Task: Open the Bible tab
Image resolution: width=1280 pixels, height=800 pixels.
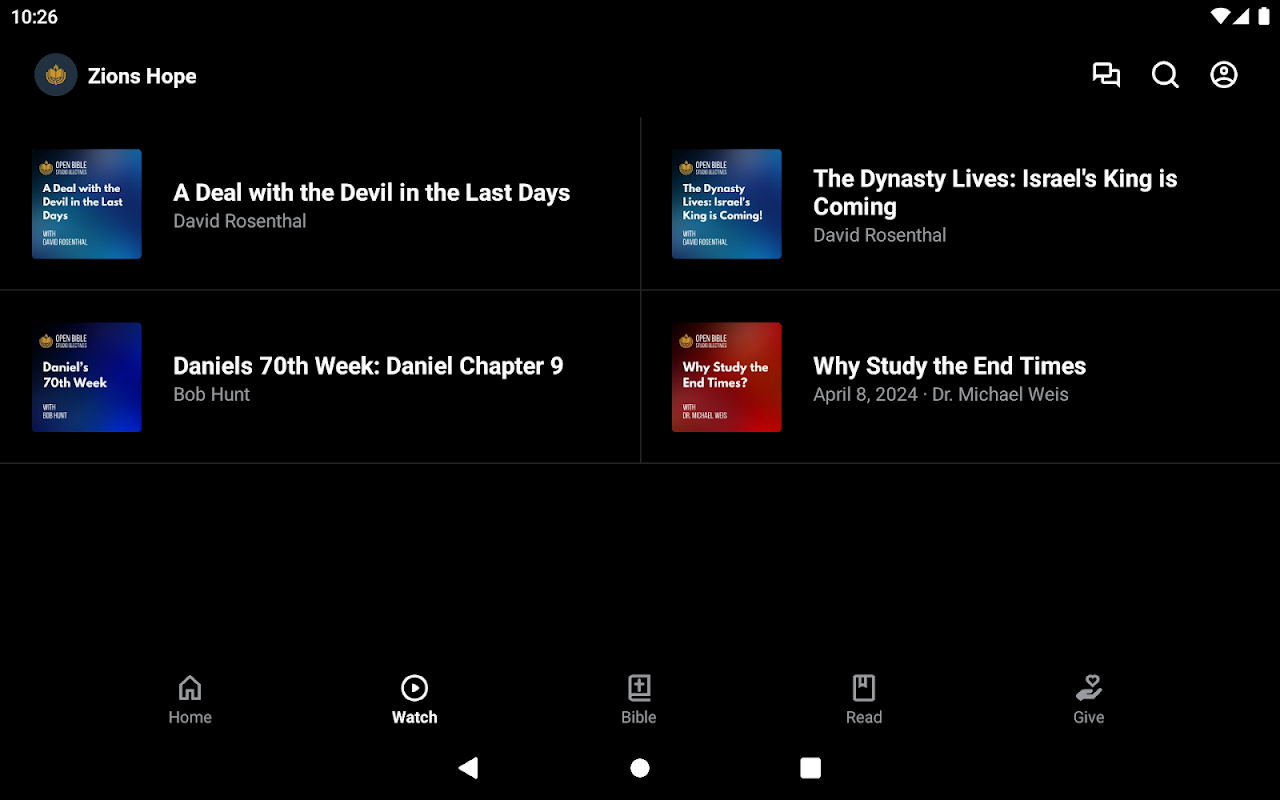Action: [x=639, y=700]
